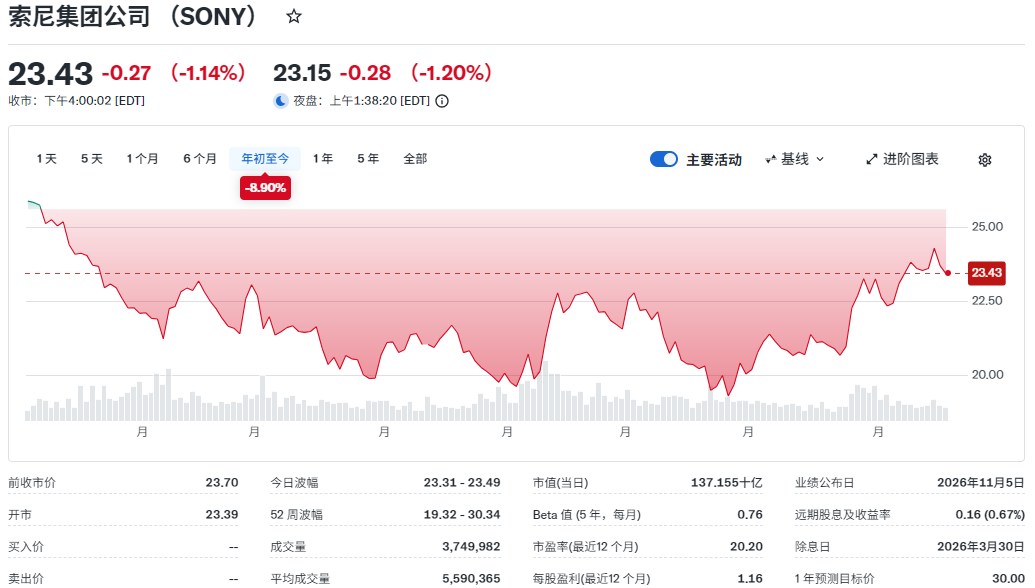Select the 5年 time range
This screenshot has width=1035, height=588.
point(368,158)
